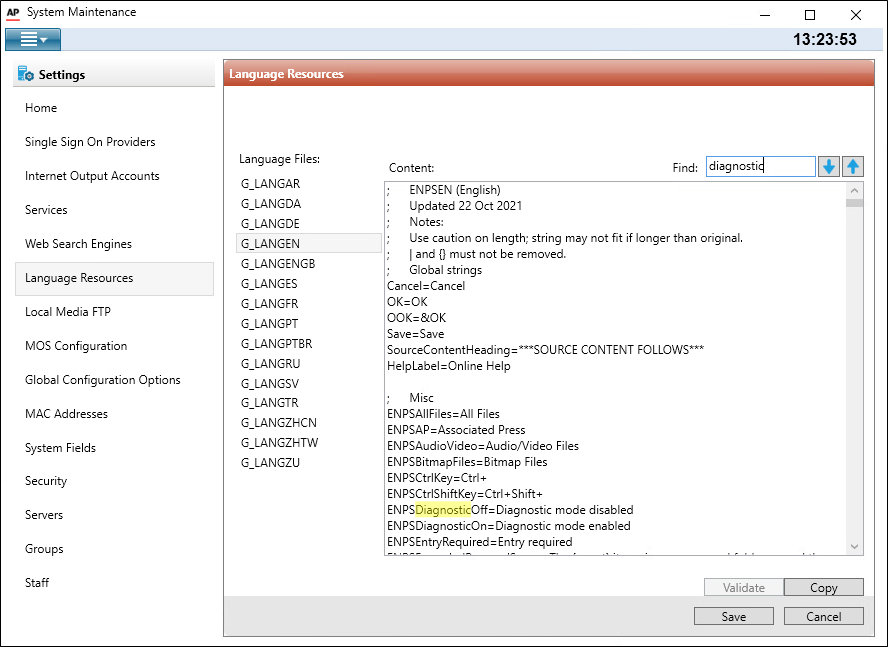Select Services in the settings list

click(46, 210)
